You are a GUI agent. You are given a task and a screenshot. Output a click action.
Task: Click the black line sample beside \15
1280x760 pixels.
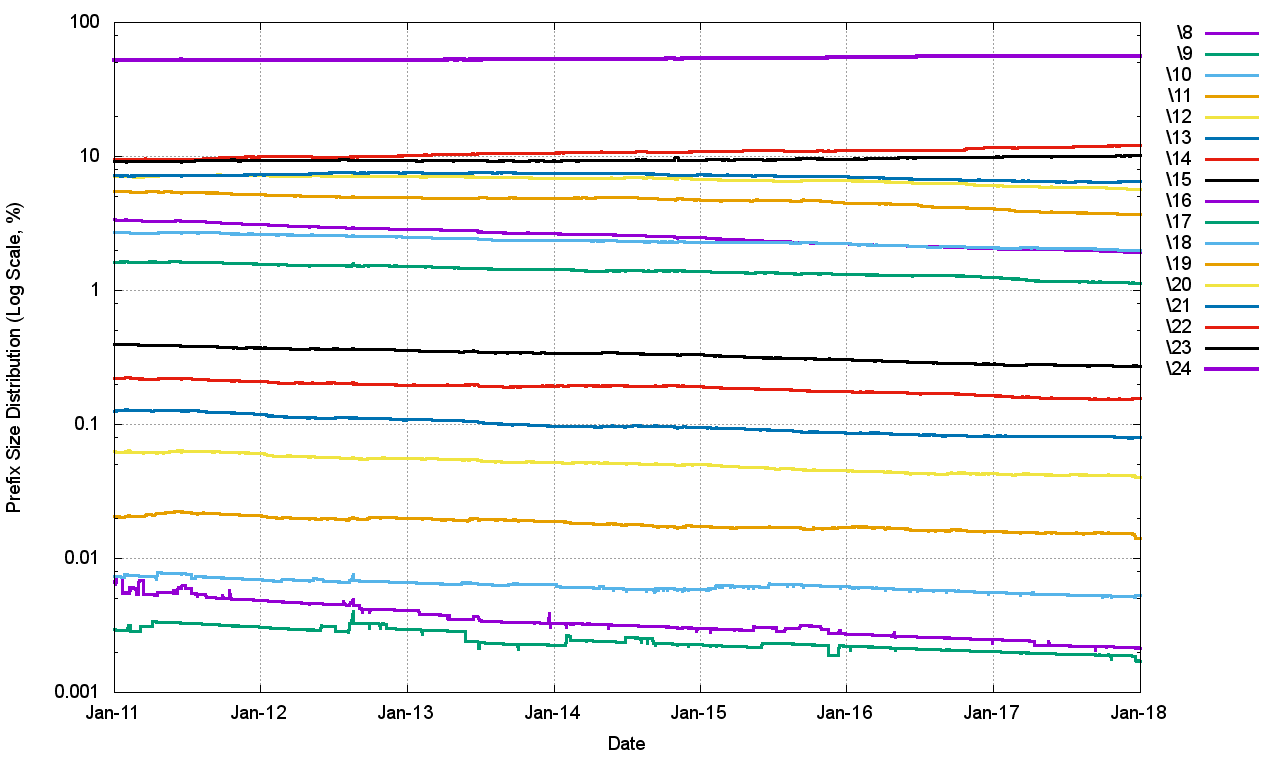1230,179
